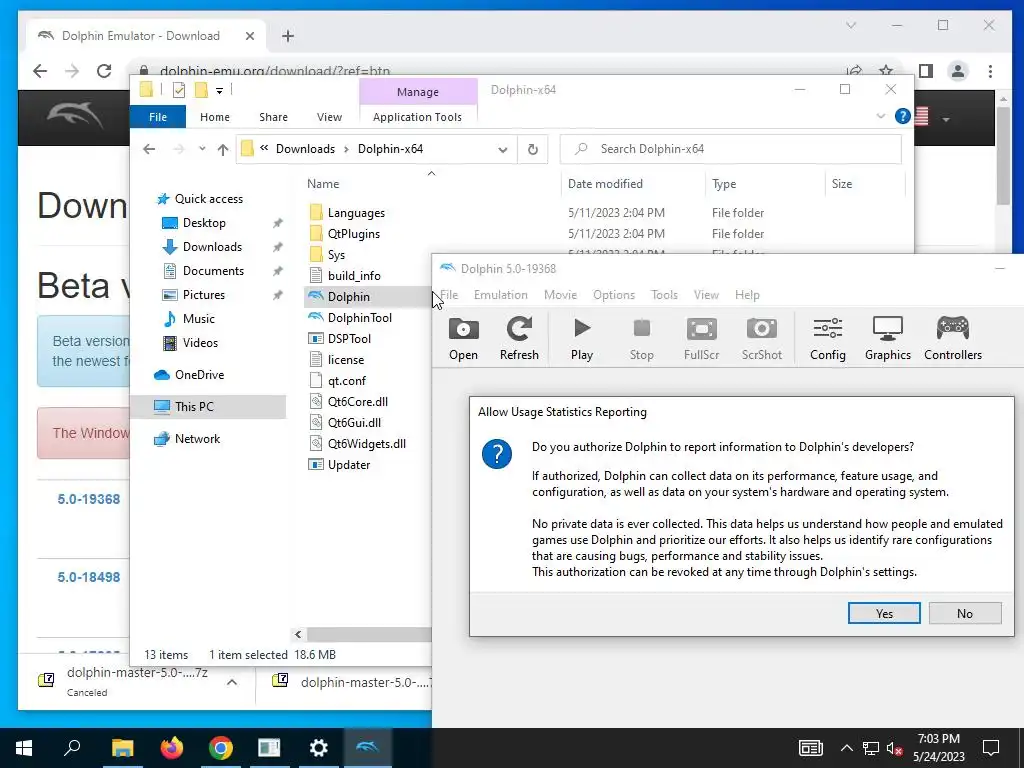Image resolution: width=1024 pixels, height=768 pixels.
Task: Open the Quick Access Toolbar customize dropdown
Action: click(x=219, y=91)
